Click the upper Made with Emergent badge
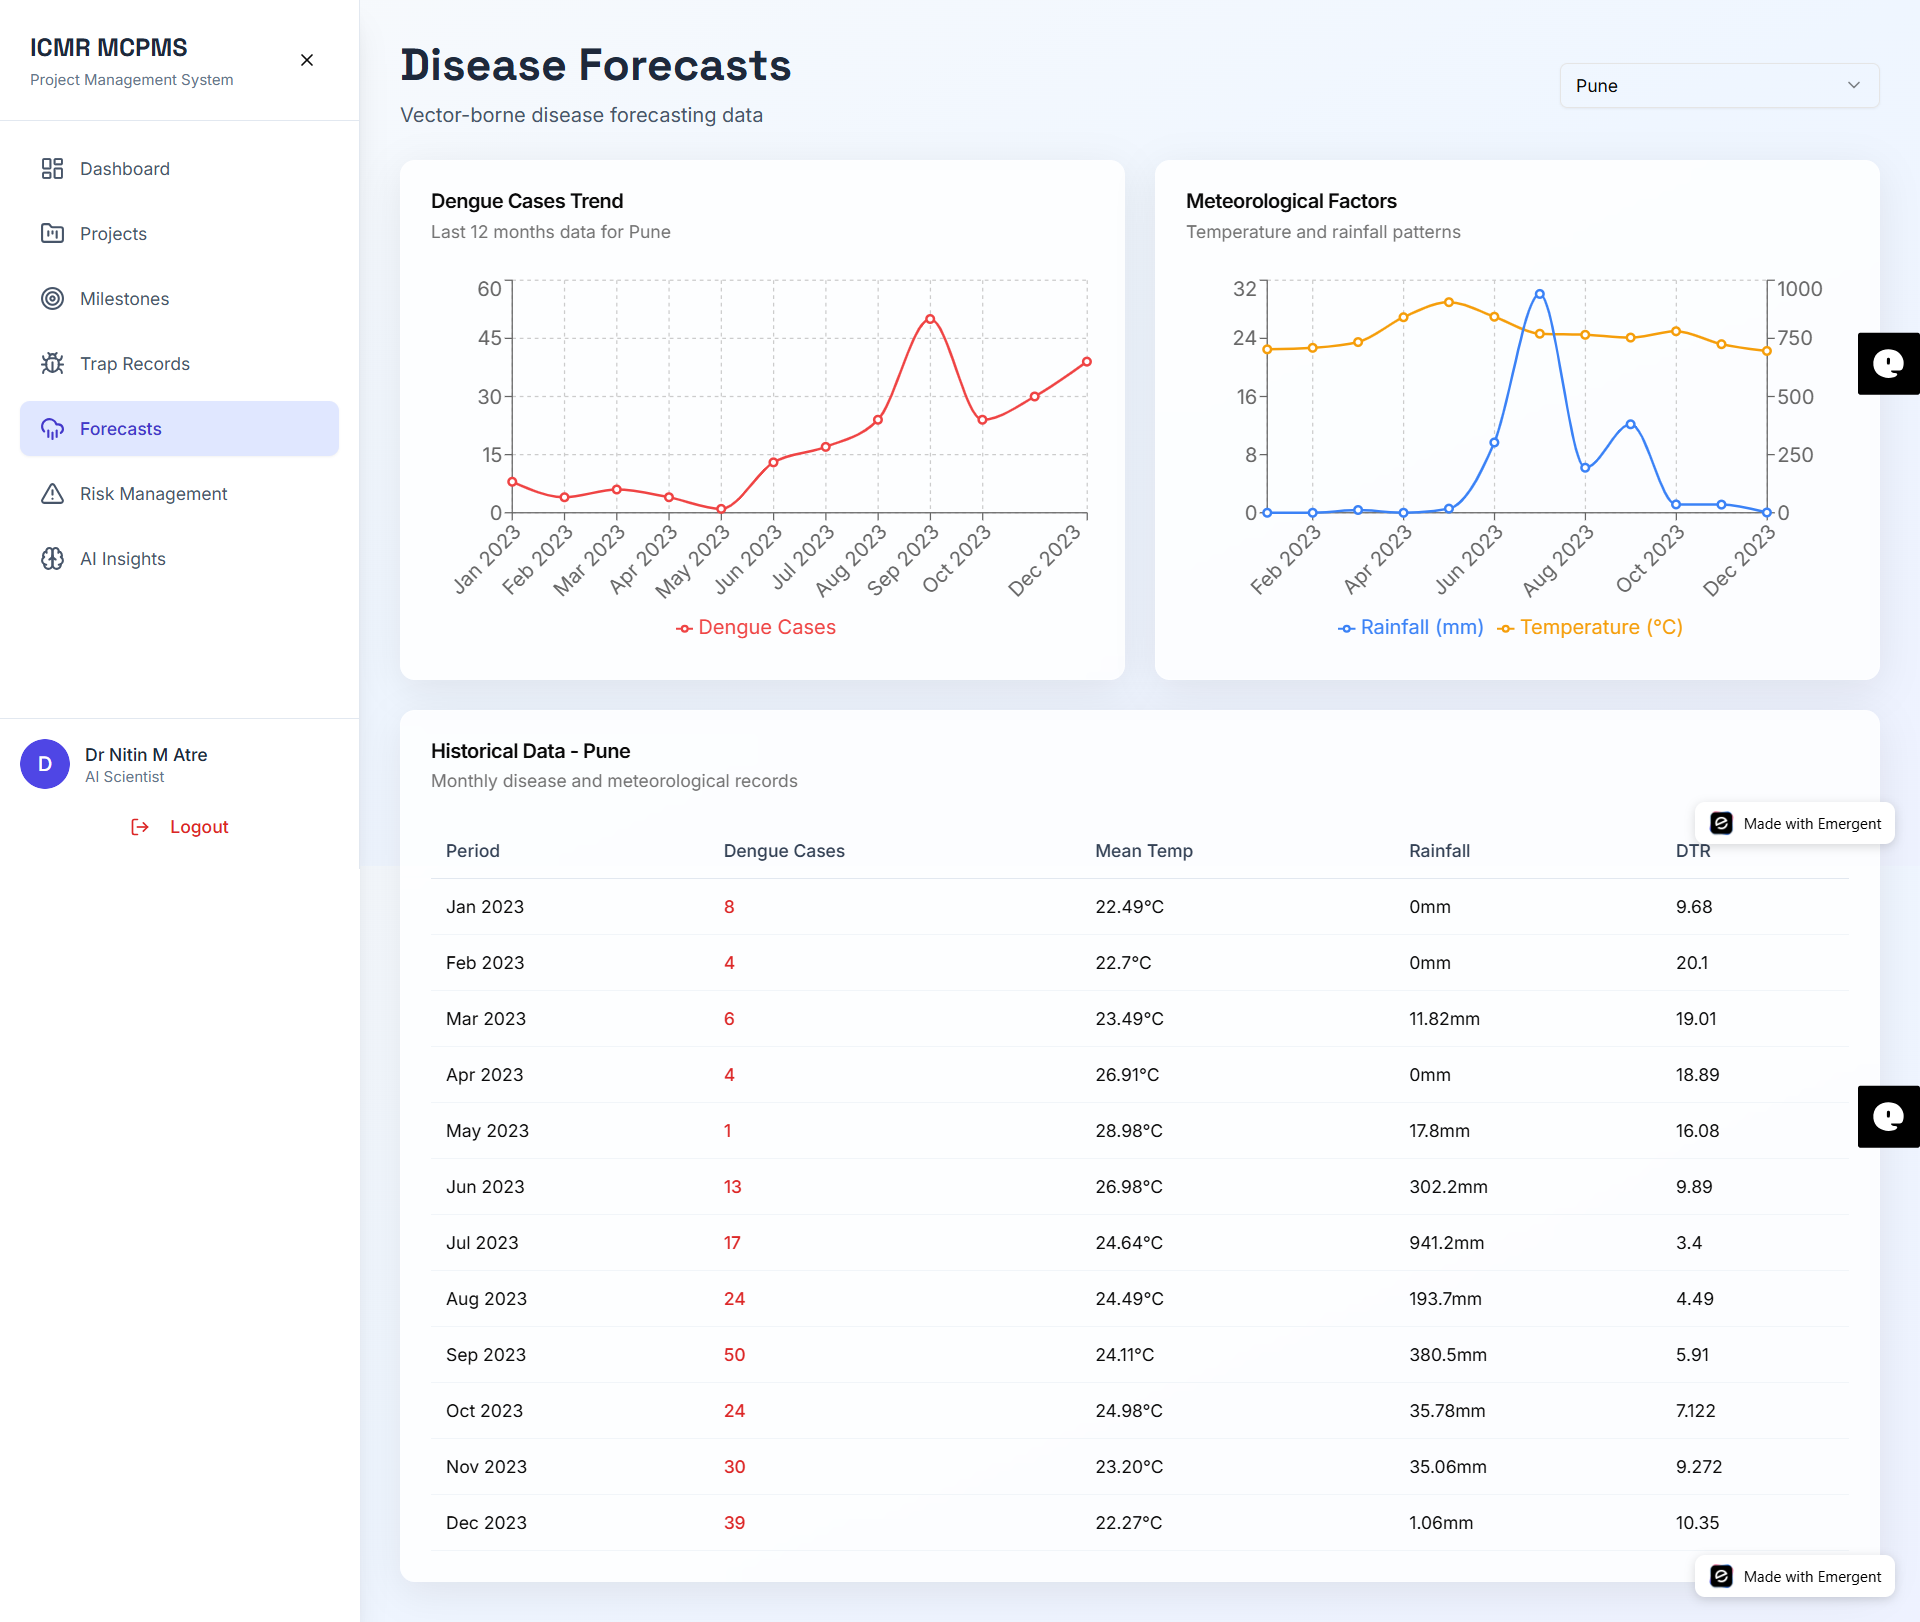 point(1795,823)
